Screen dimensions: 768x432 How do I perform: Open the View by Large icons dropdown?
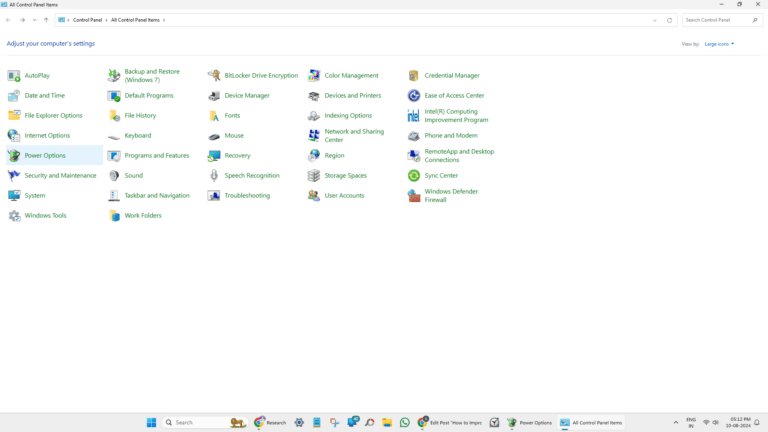(x=719, y=44)
